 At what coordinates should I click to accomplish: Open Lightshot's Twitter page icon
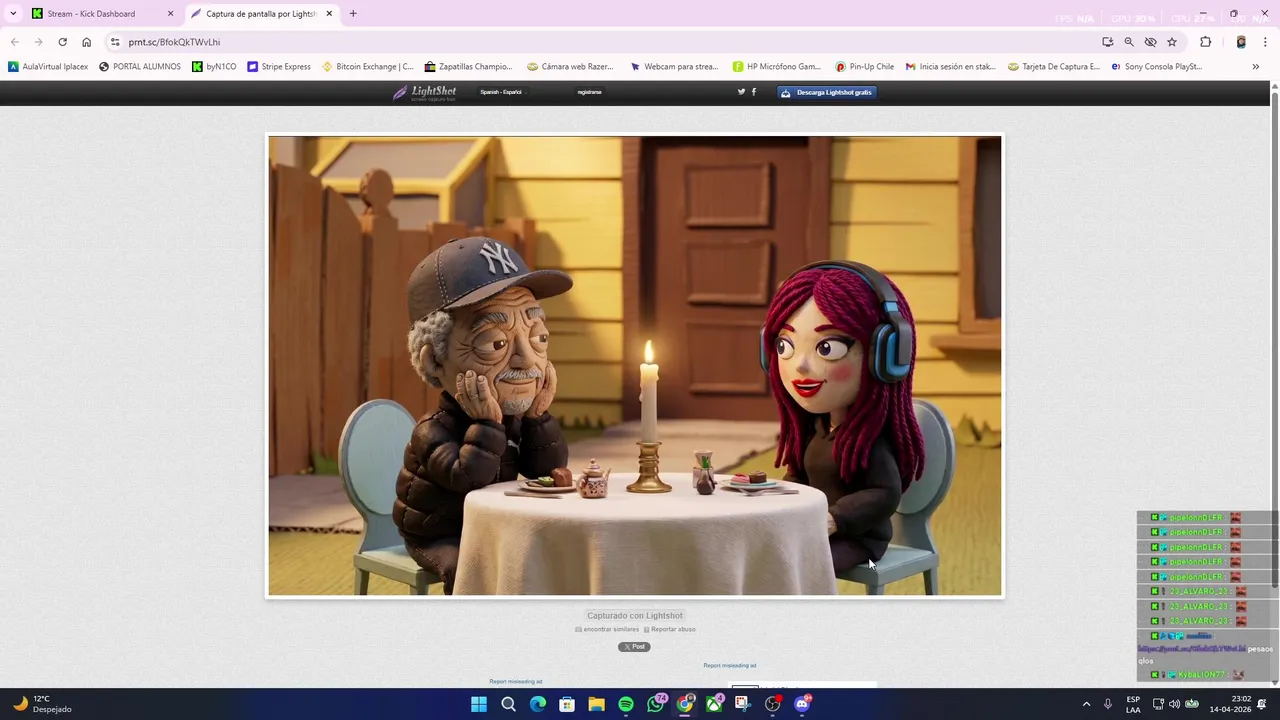pyautogui.click(x=741, y=92)
